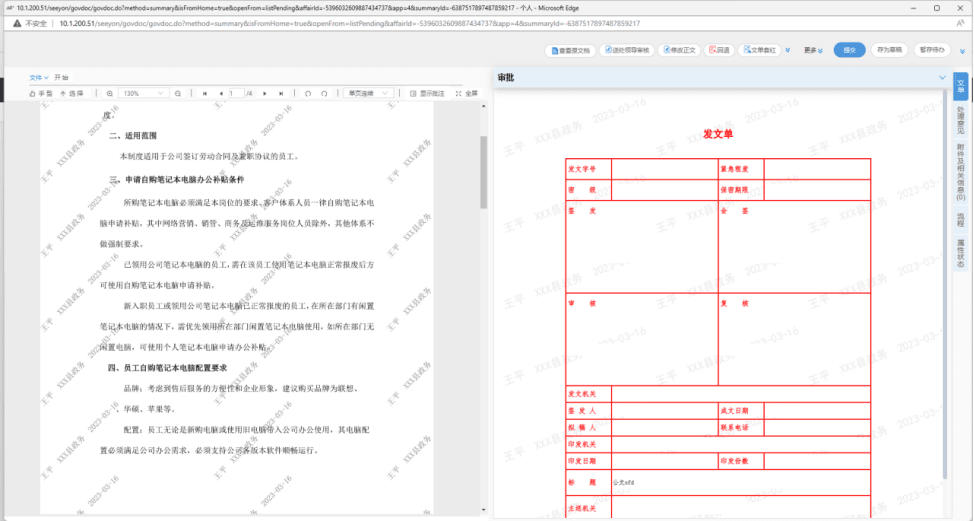Open the 属性状态 side tab
Image resolution: width=974 pixels, height=521 pixels.
[x=960, y=253]
